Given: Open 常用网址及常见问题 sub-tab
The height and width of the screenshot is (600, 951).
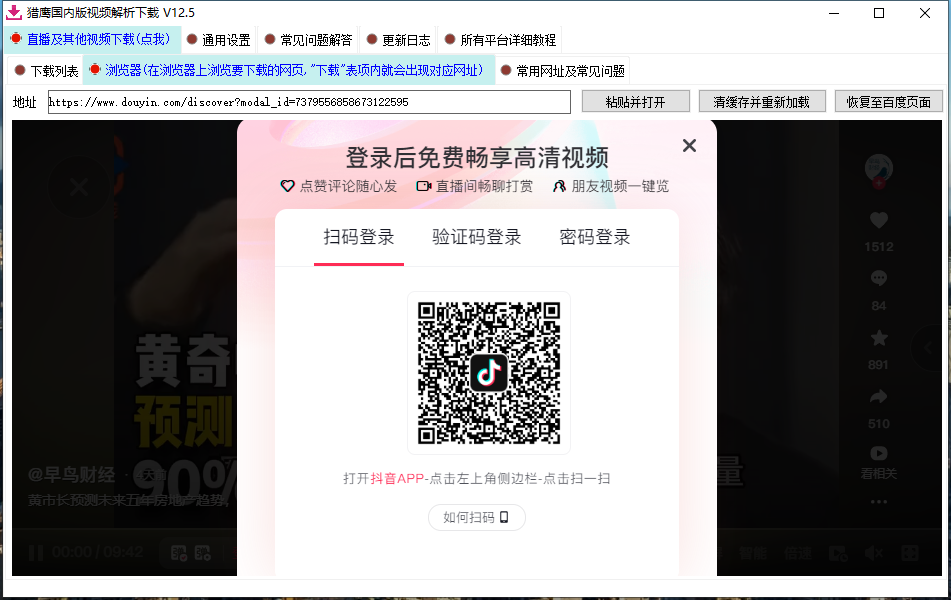Looking at the screenshot, I should (x=562, y=71).
